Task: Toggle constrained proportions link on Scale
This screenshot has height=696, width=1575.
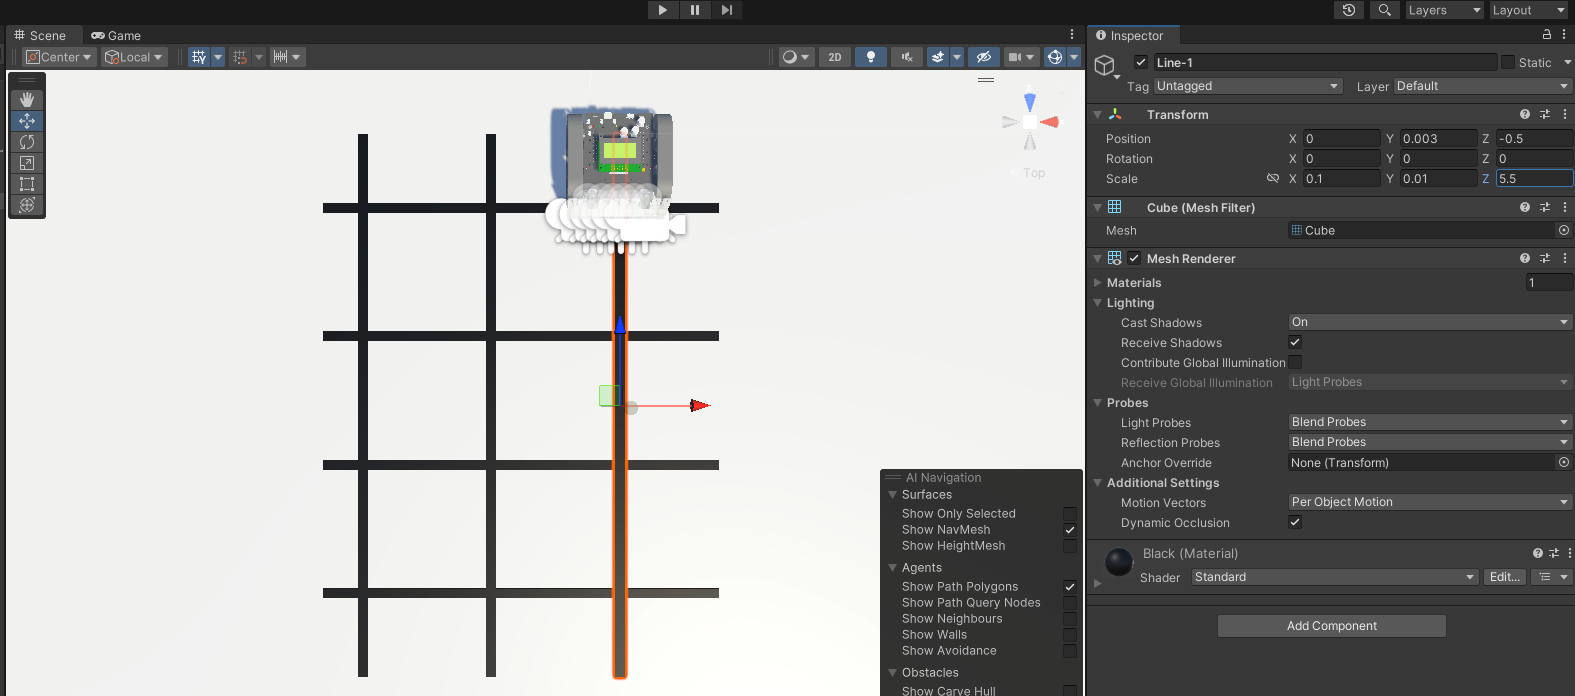Action: 1273,178
